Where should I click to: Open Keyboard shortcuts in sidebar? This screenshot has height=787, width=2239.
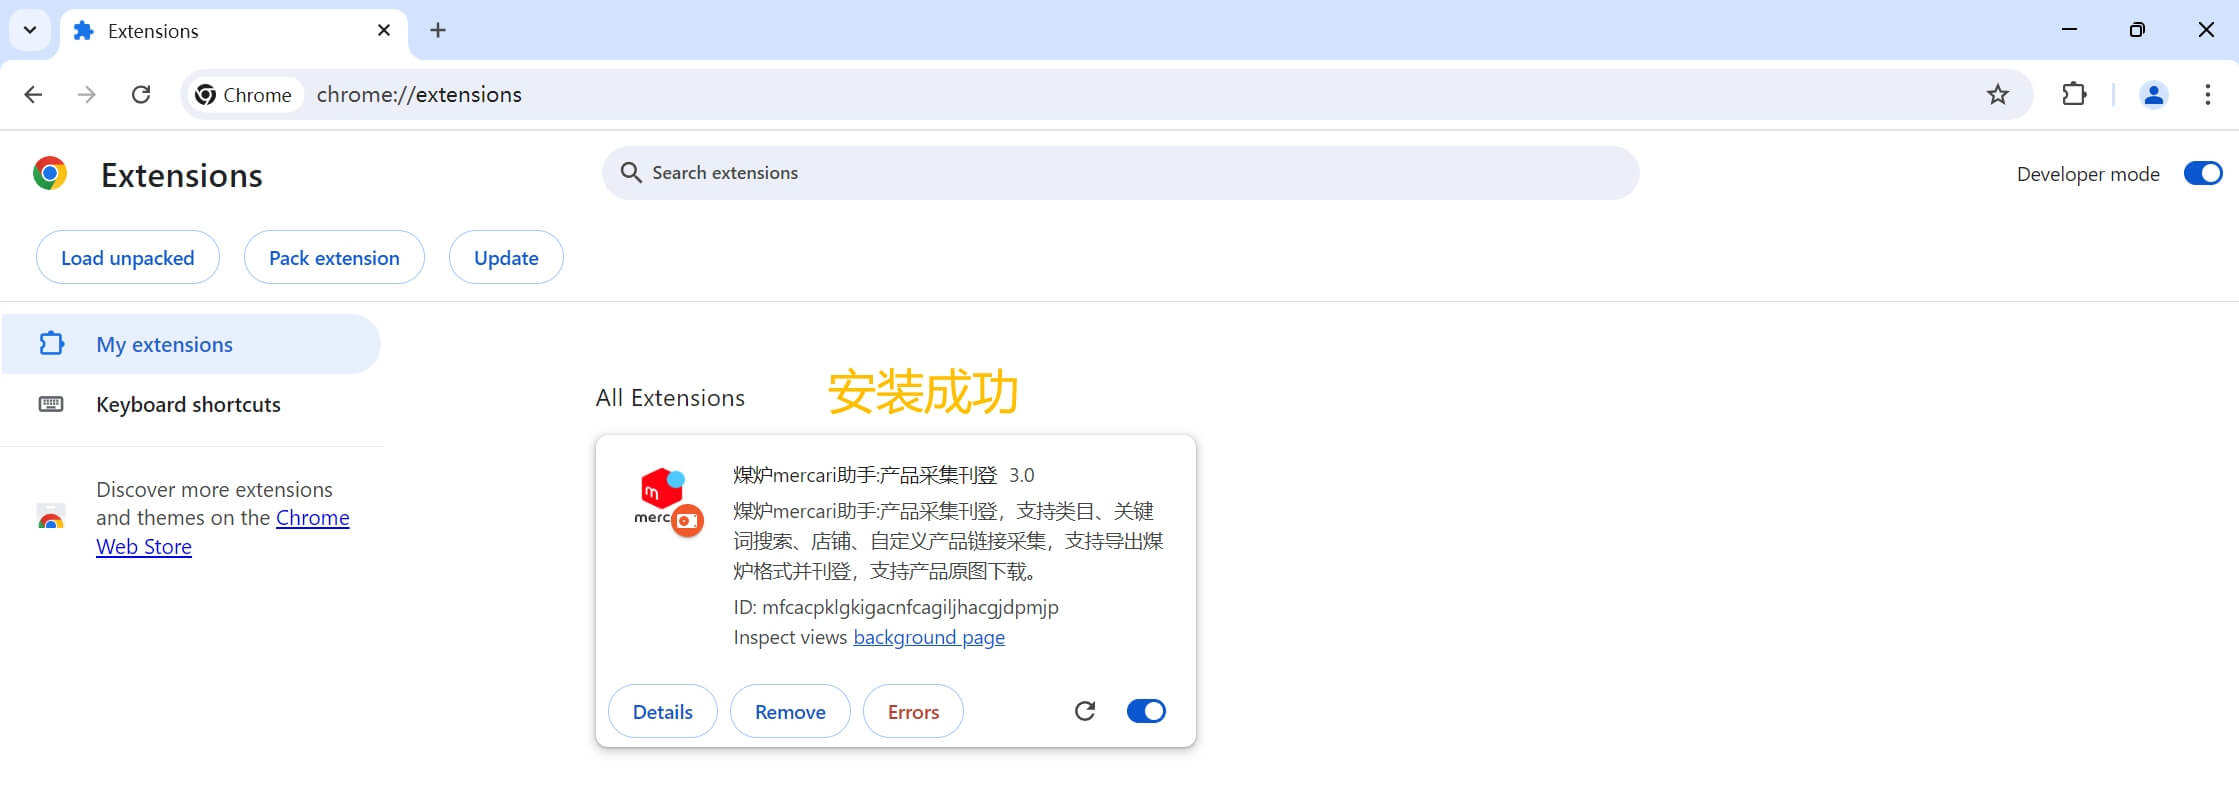tap(191, 404)
